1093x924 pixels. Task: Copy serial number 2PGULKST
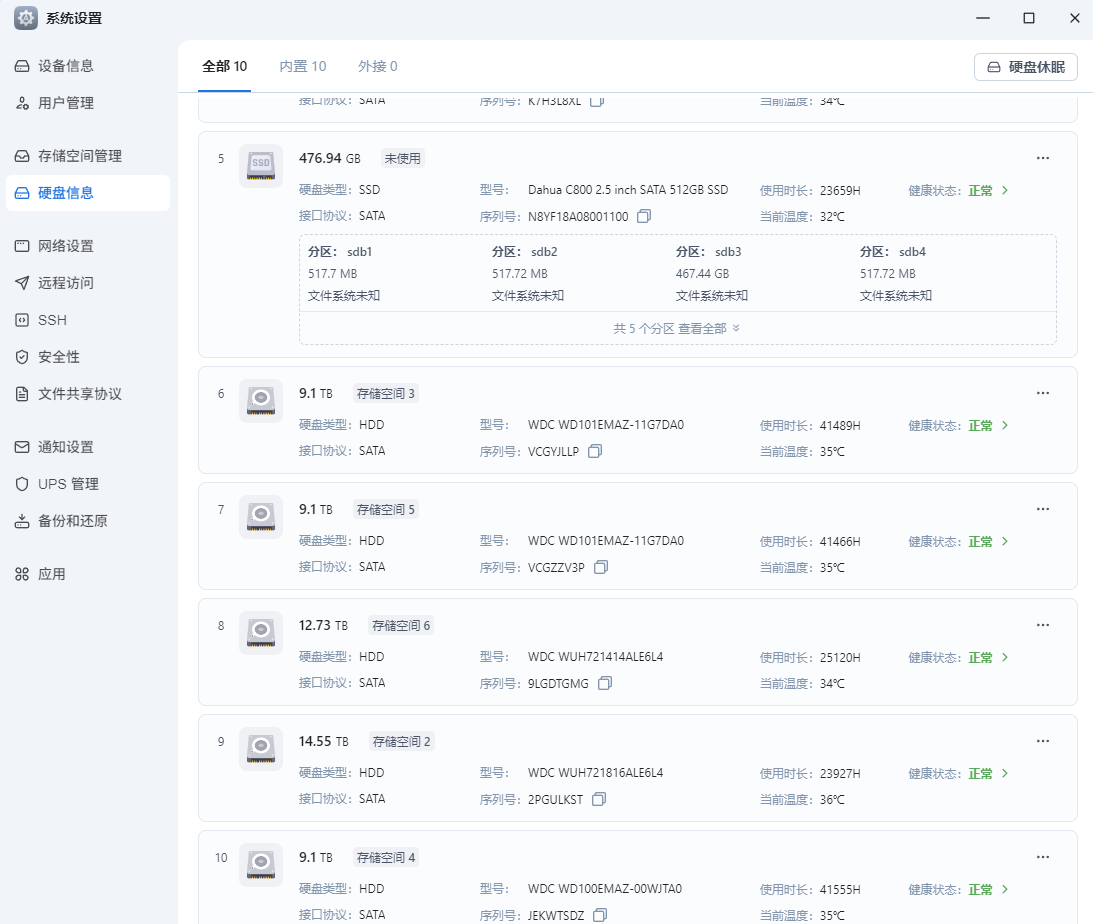(599, 799)
